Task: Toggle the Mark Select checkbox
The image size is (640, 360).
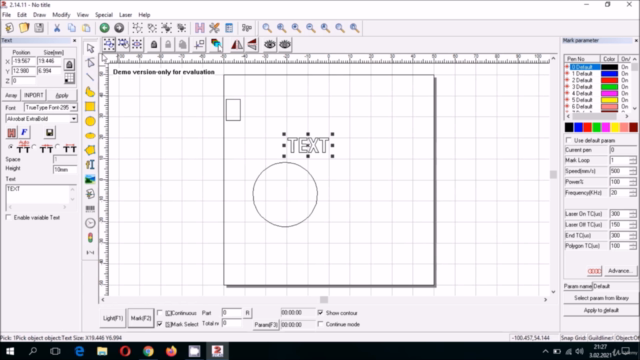Action: click(x=160, y=324)
